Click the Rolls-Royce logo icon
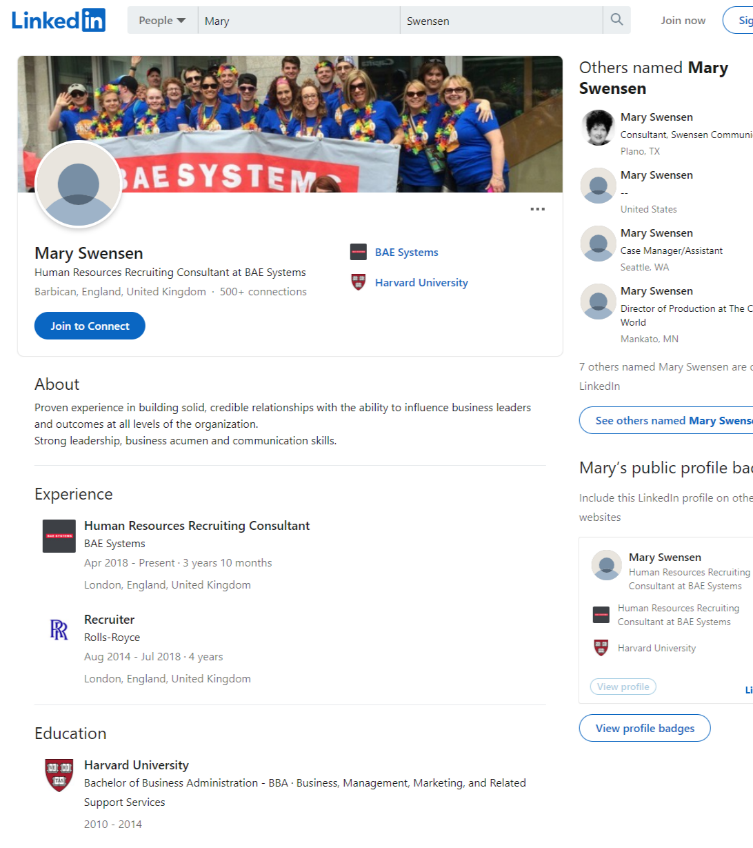This screenshot has height=848, width=753. 59,630
